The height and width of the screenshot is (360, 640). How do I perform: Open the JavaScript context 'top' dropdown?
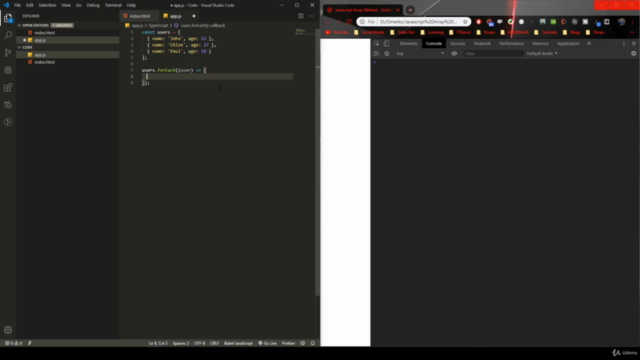coord(420,53)
